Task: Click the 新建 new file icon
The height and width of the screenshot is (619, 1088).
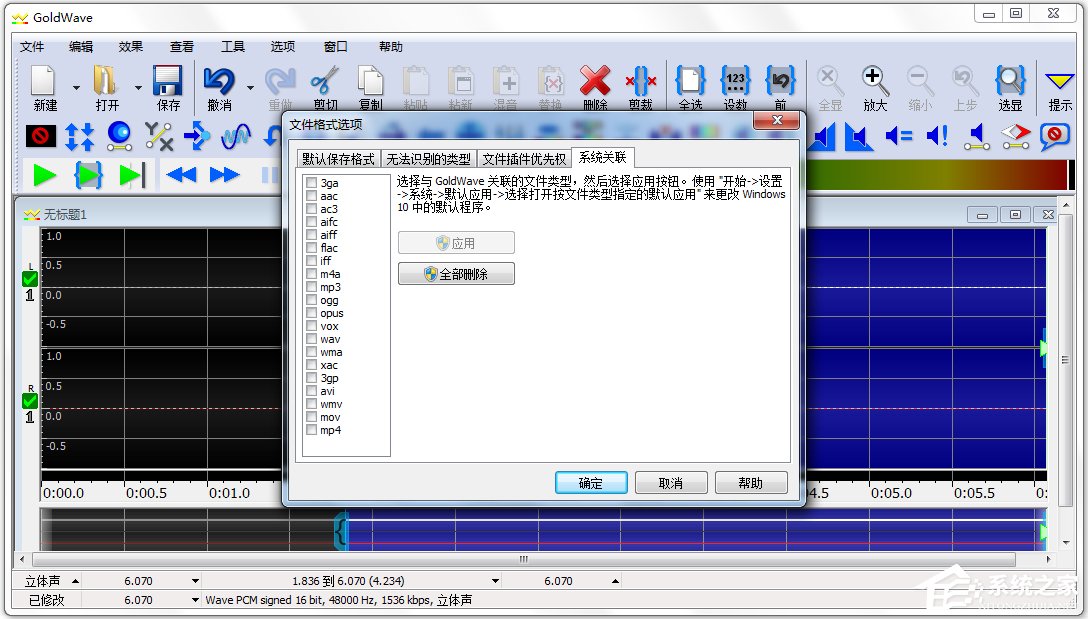Action: pyautogui.click(x=44, y=82)
